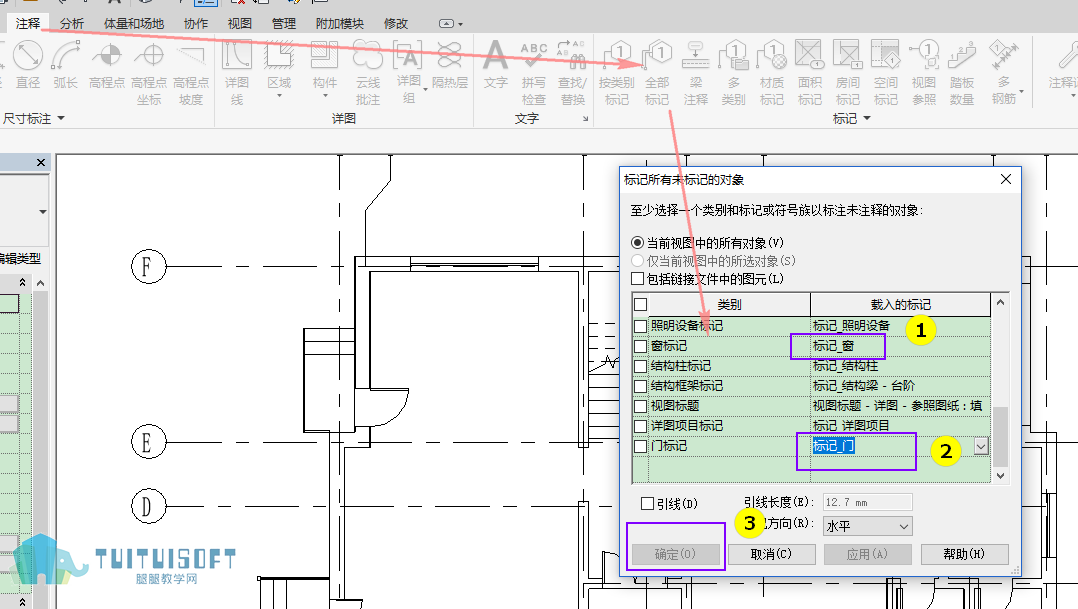This screenshot has width=1078, height=609.
Task: Select the 房间标记 room tag tool
Action: [847, 72]
